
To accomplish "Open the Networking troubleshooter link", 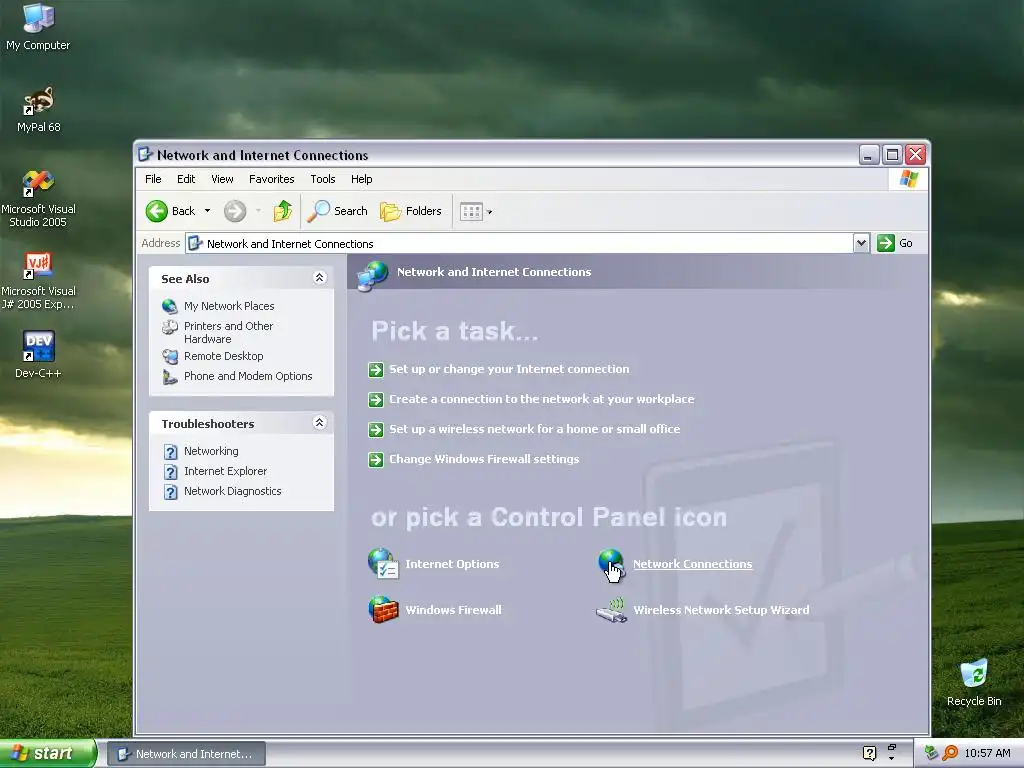I will tap(211, 451).
